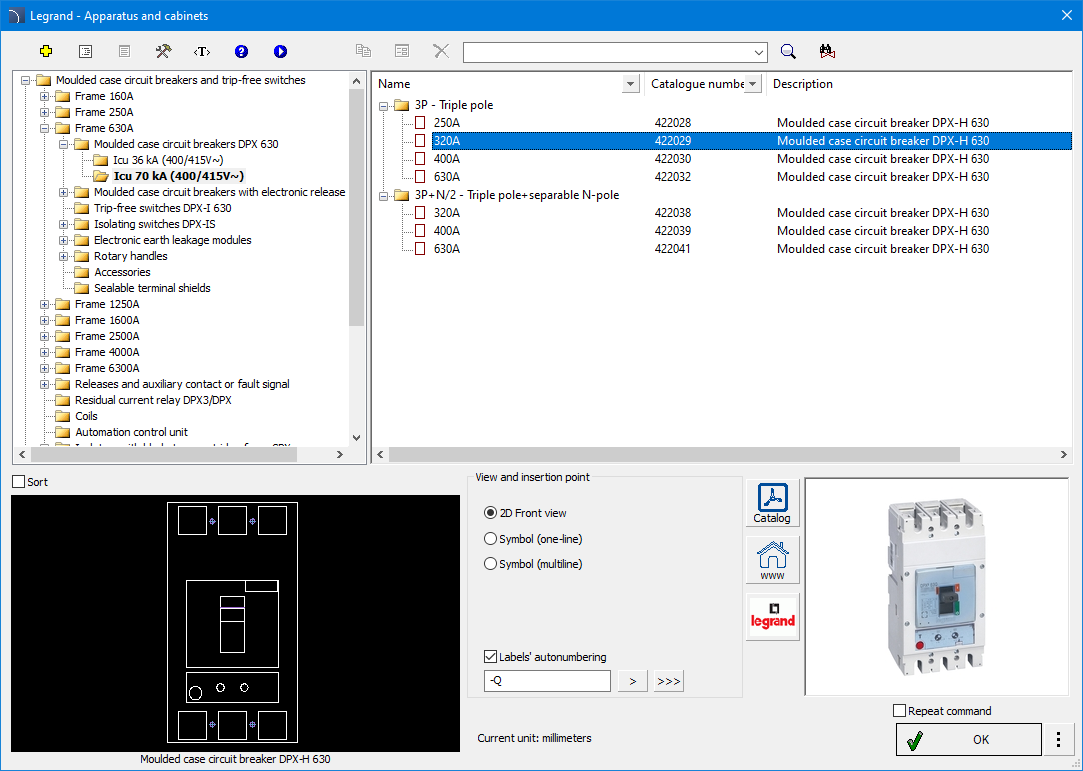Check the box for 250A 422028

(420, 123)
